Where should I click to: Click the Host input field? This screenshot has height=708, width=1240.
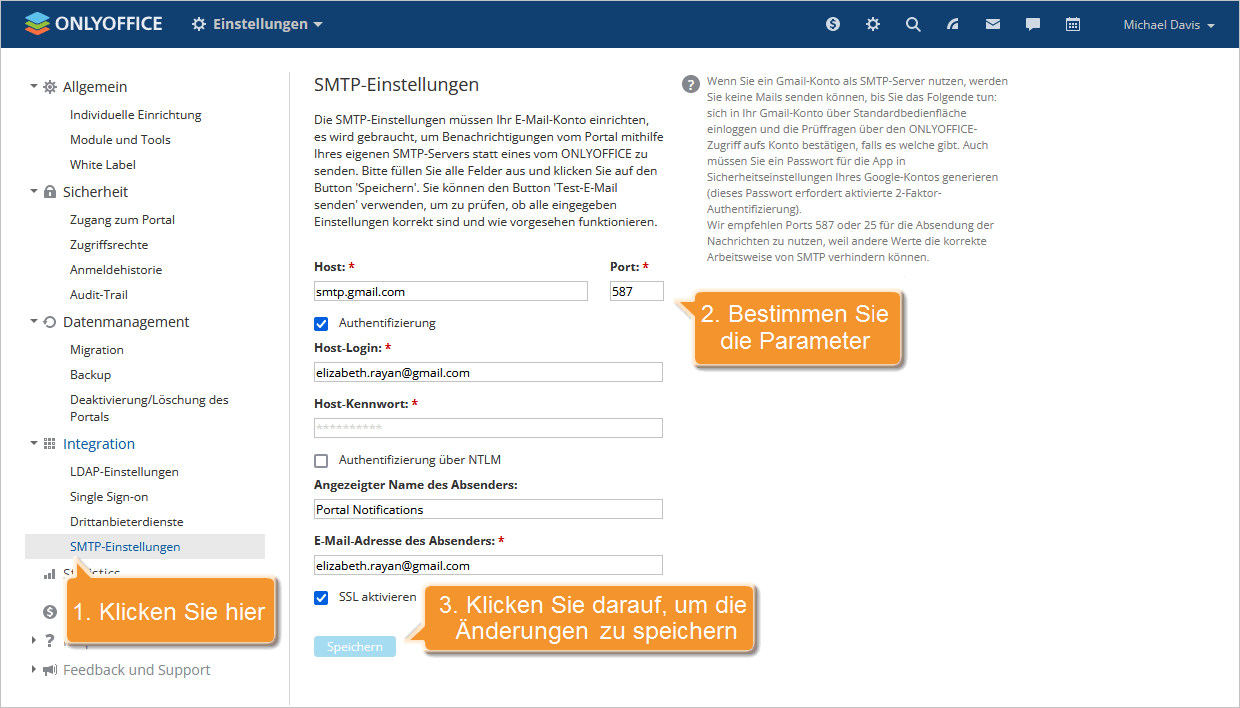[x=451, y=291]
